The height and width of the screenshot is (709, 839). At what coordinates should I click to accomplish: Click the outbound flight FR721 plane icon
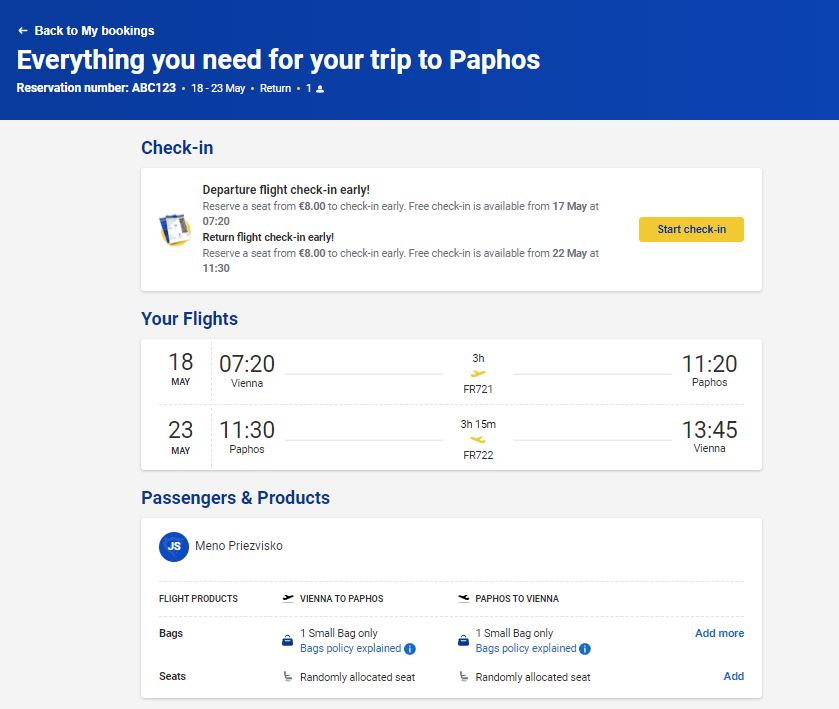pyautogui.click(x=478, y=374)
